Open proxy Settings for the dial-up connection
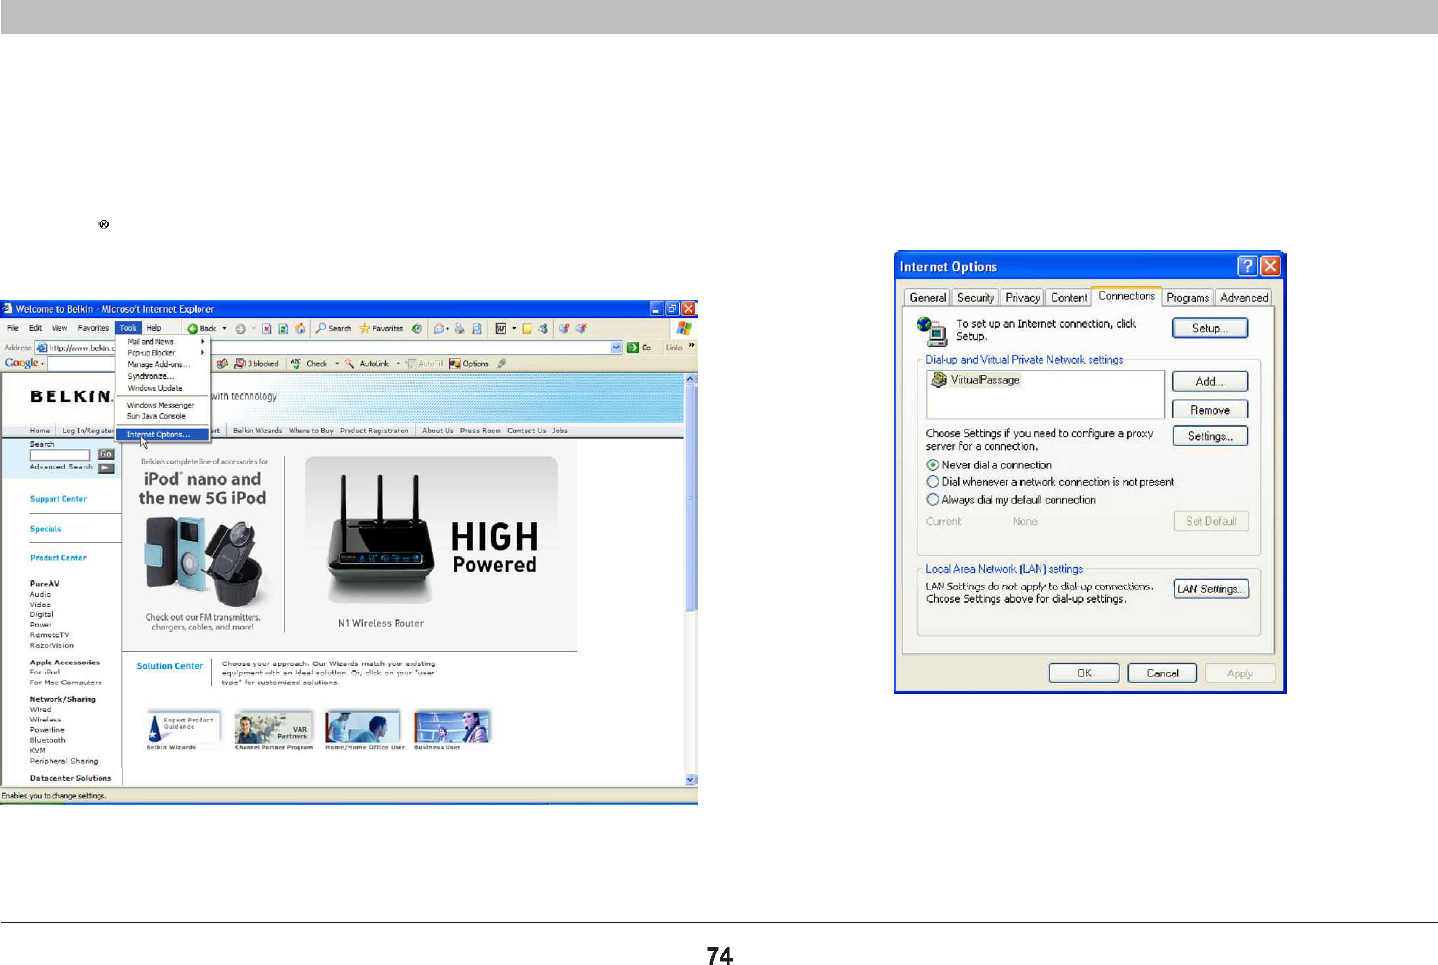The height and width of the screenshot is (965, 1438). pos(1210,436)
